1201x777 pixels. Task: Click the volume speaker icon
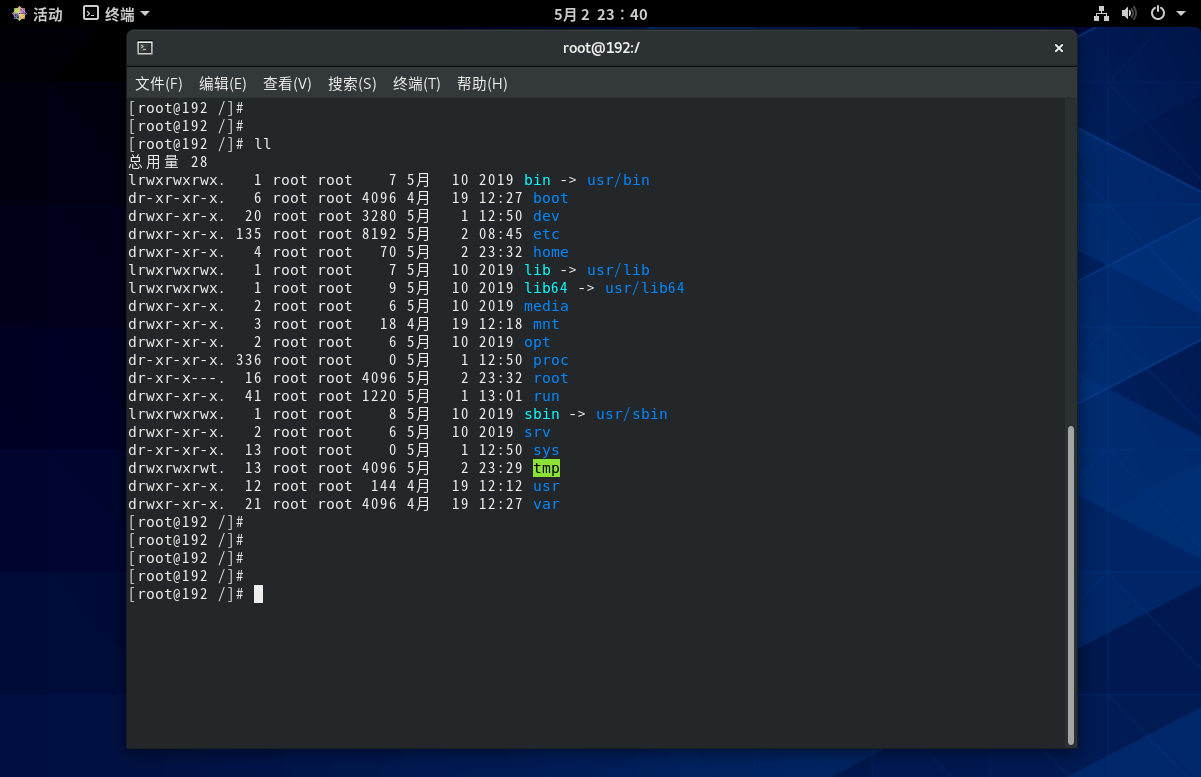pyautogui.click(x=1129, y=14)
